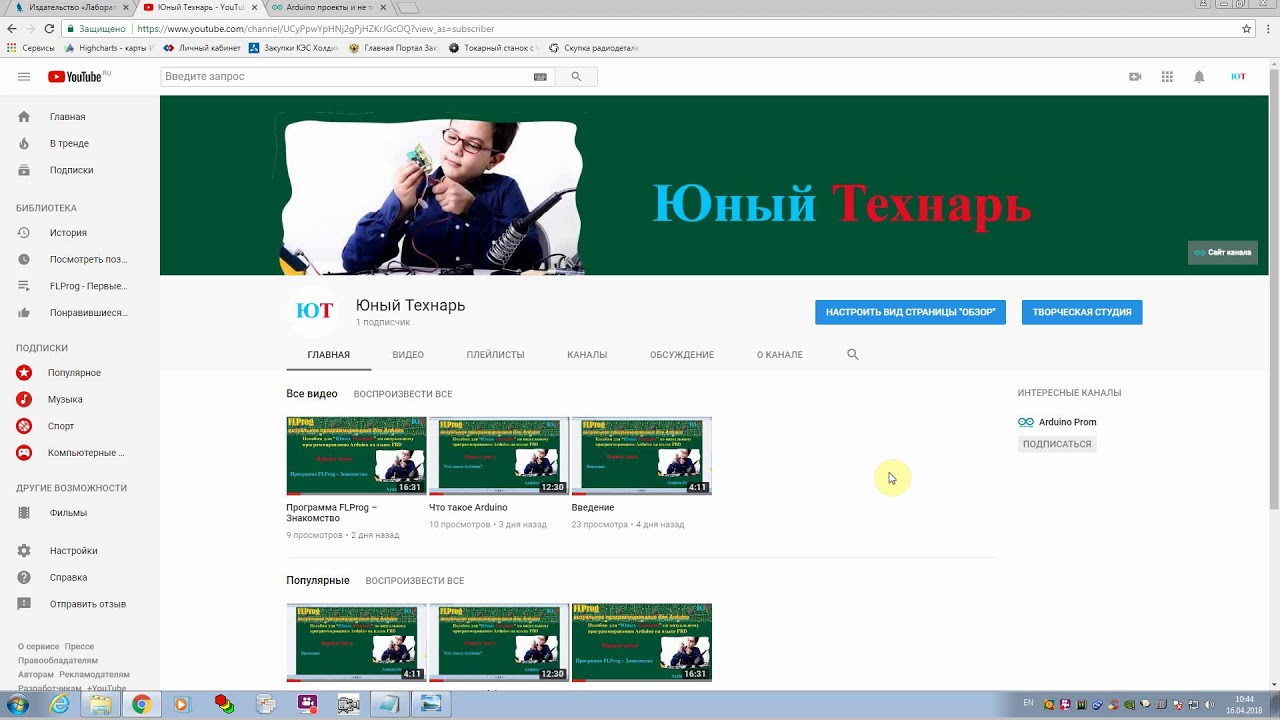The height and width of the screenshot is (720, 1280).
Task: Click the ЮТ channel avatar
Action: [314, 311]
